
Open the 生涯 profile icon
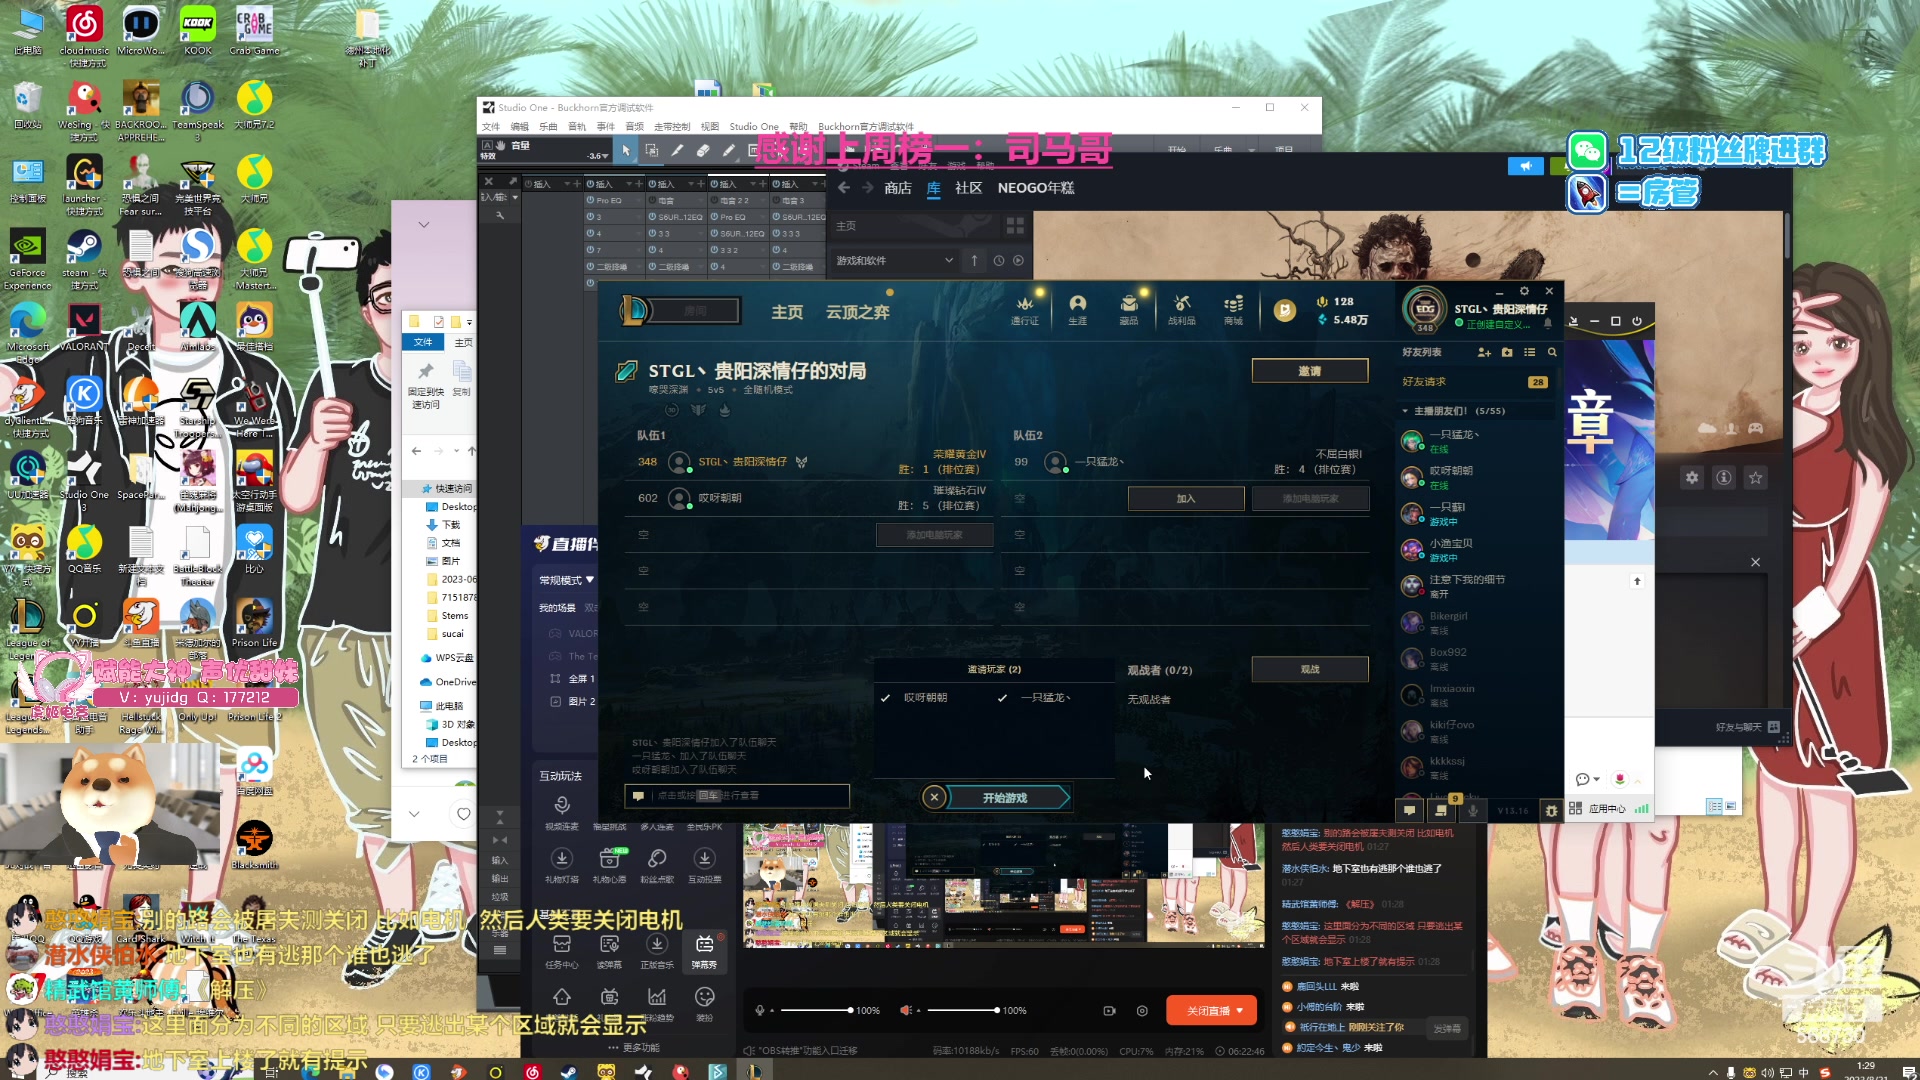[x=1077, y=310]
